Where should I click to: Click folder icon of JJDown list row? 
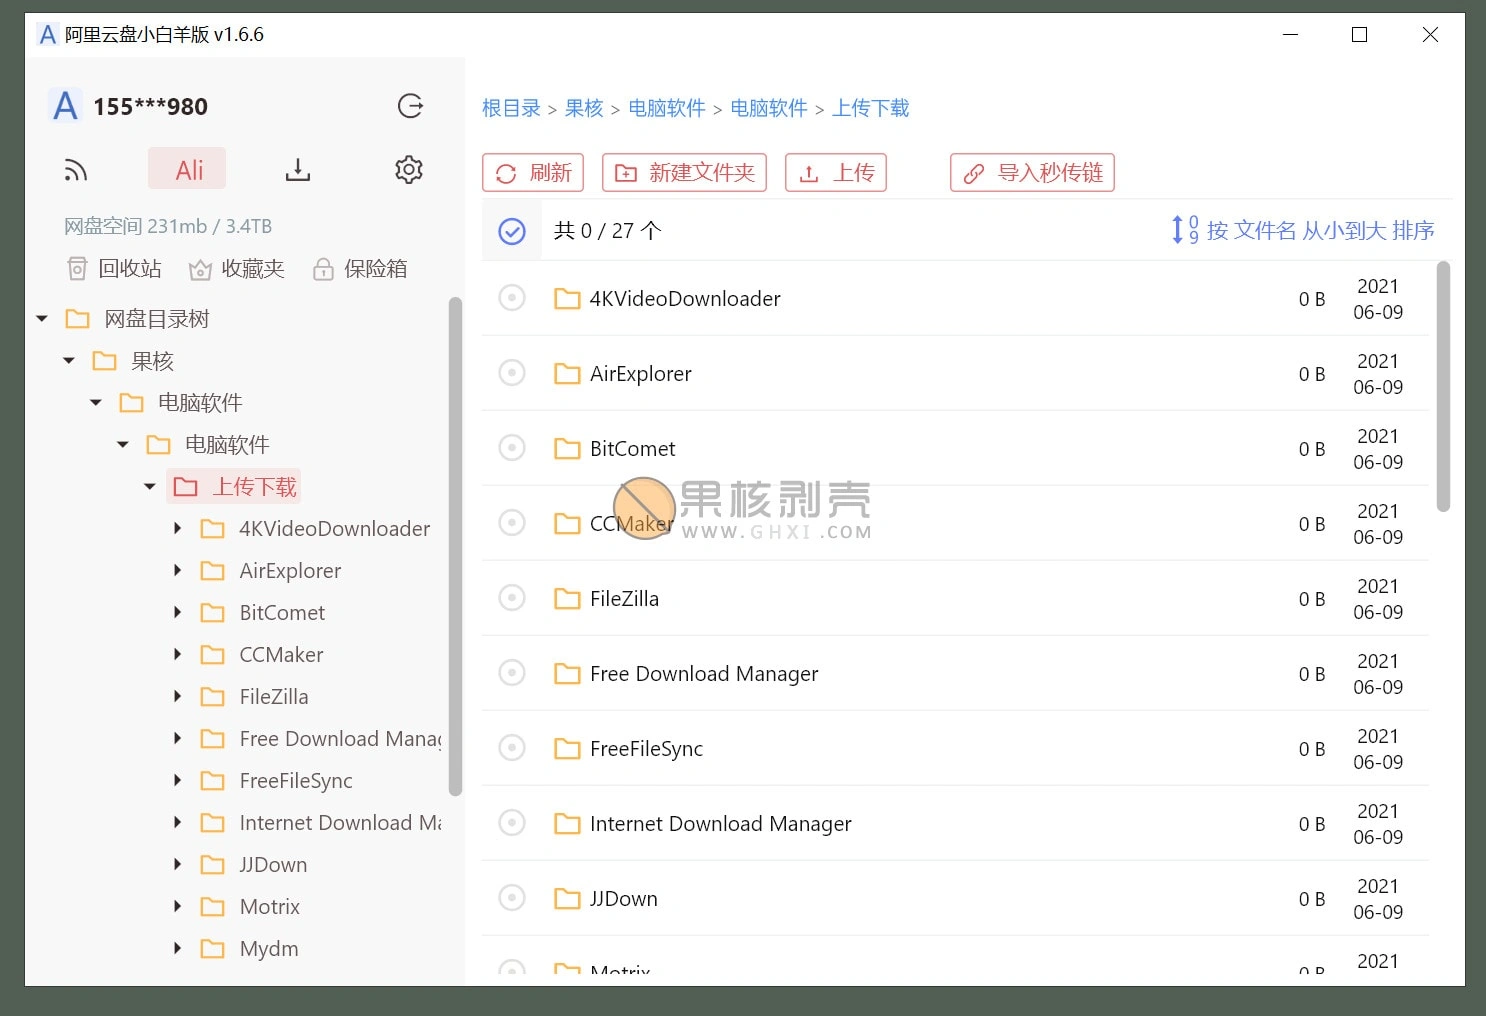(x=567, y=898)
